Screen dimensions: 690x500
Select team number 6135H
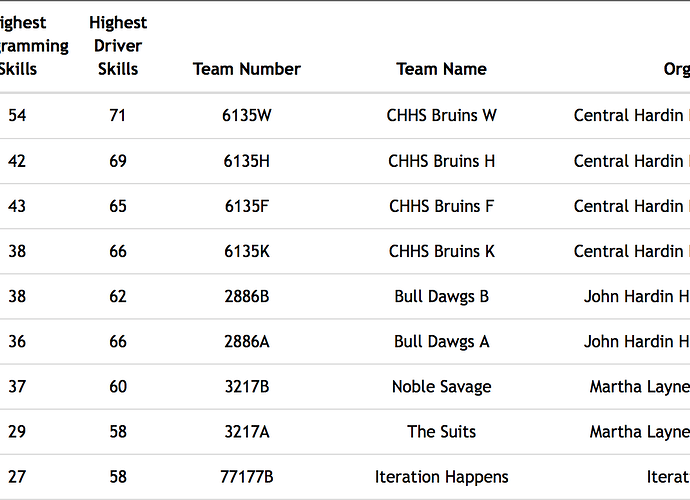[246, 161]
